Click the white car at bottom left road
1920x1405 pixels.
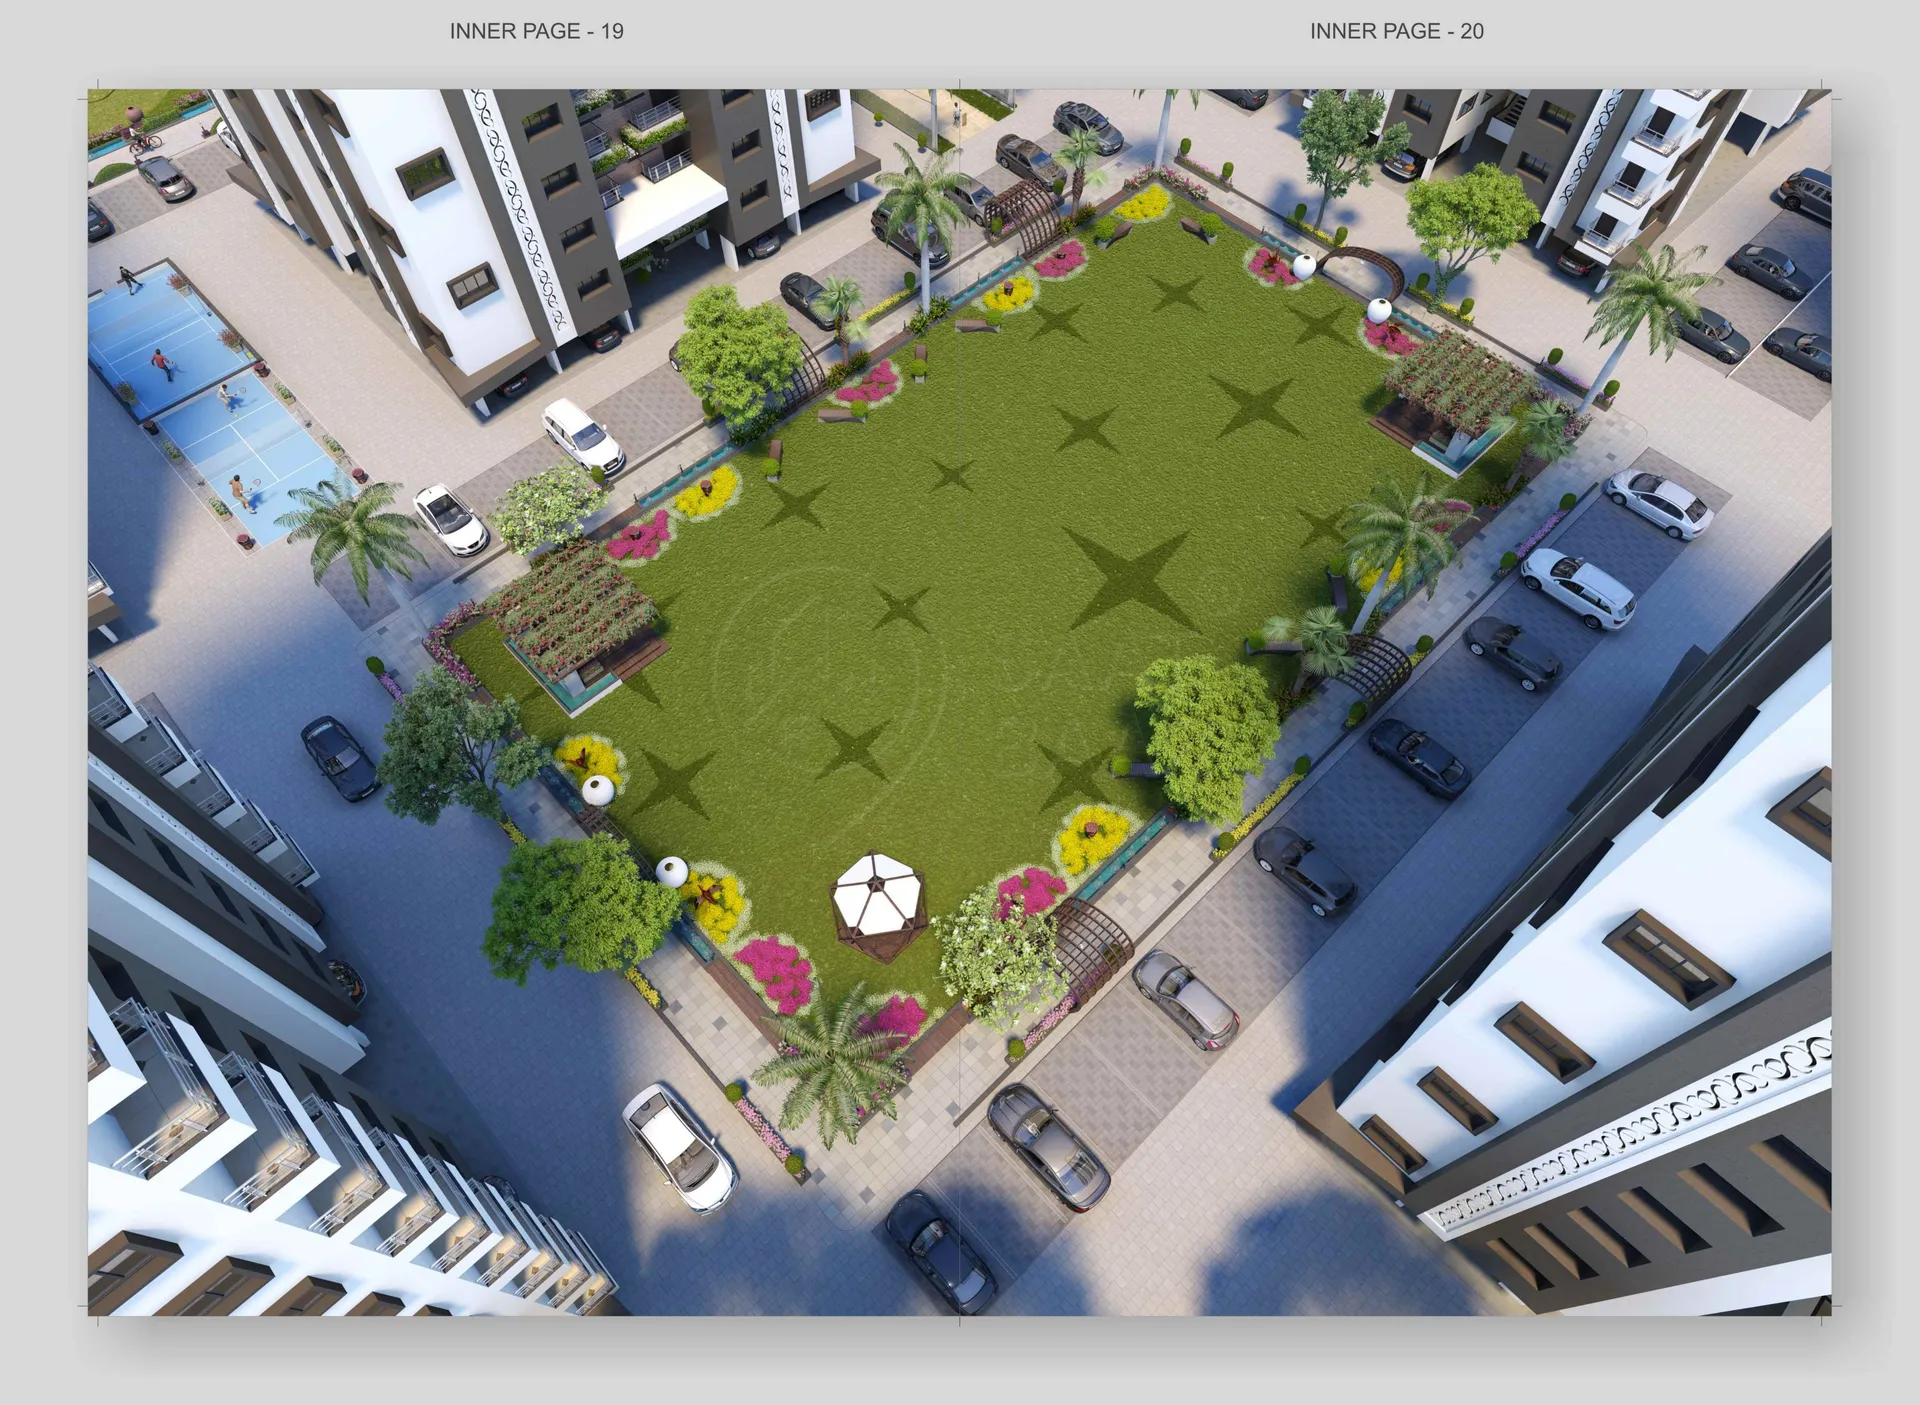point(679,1147)
